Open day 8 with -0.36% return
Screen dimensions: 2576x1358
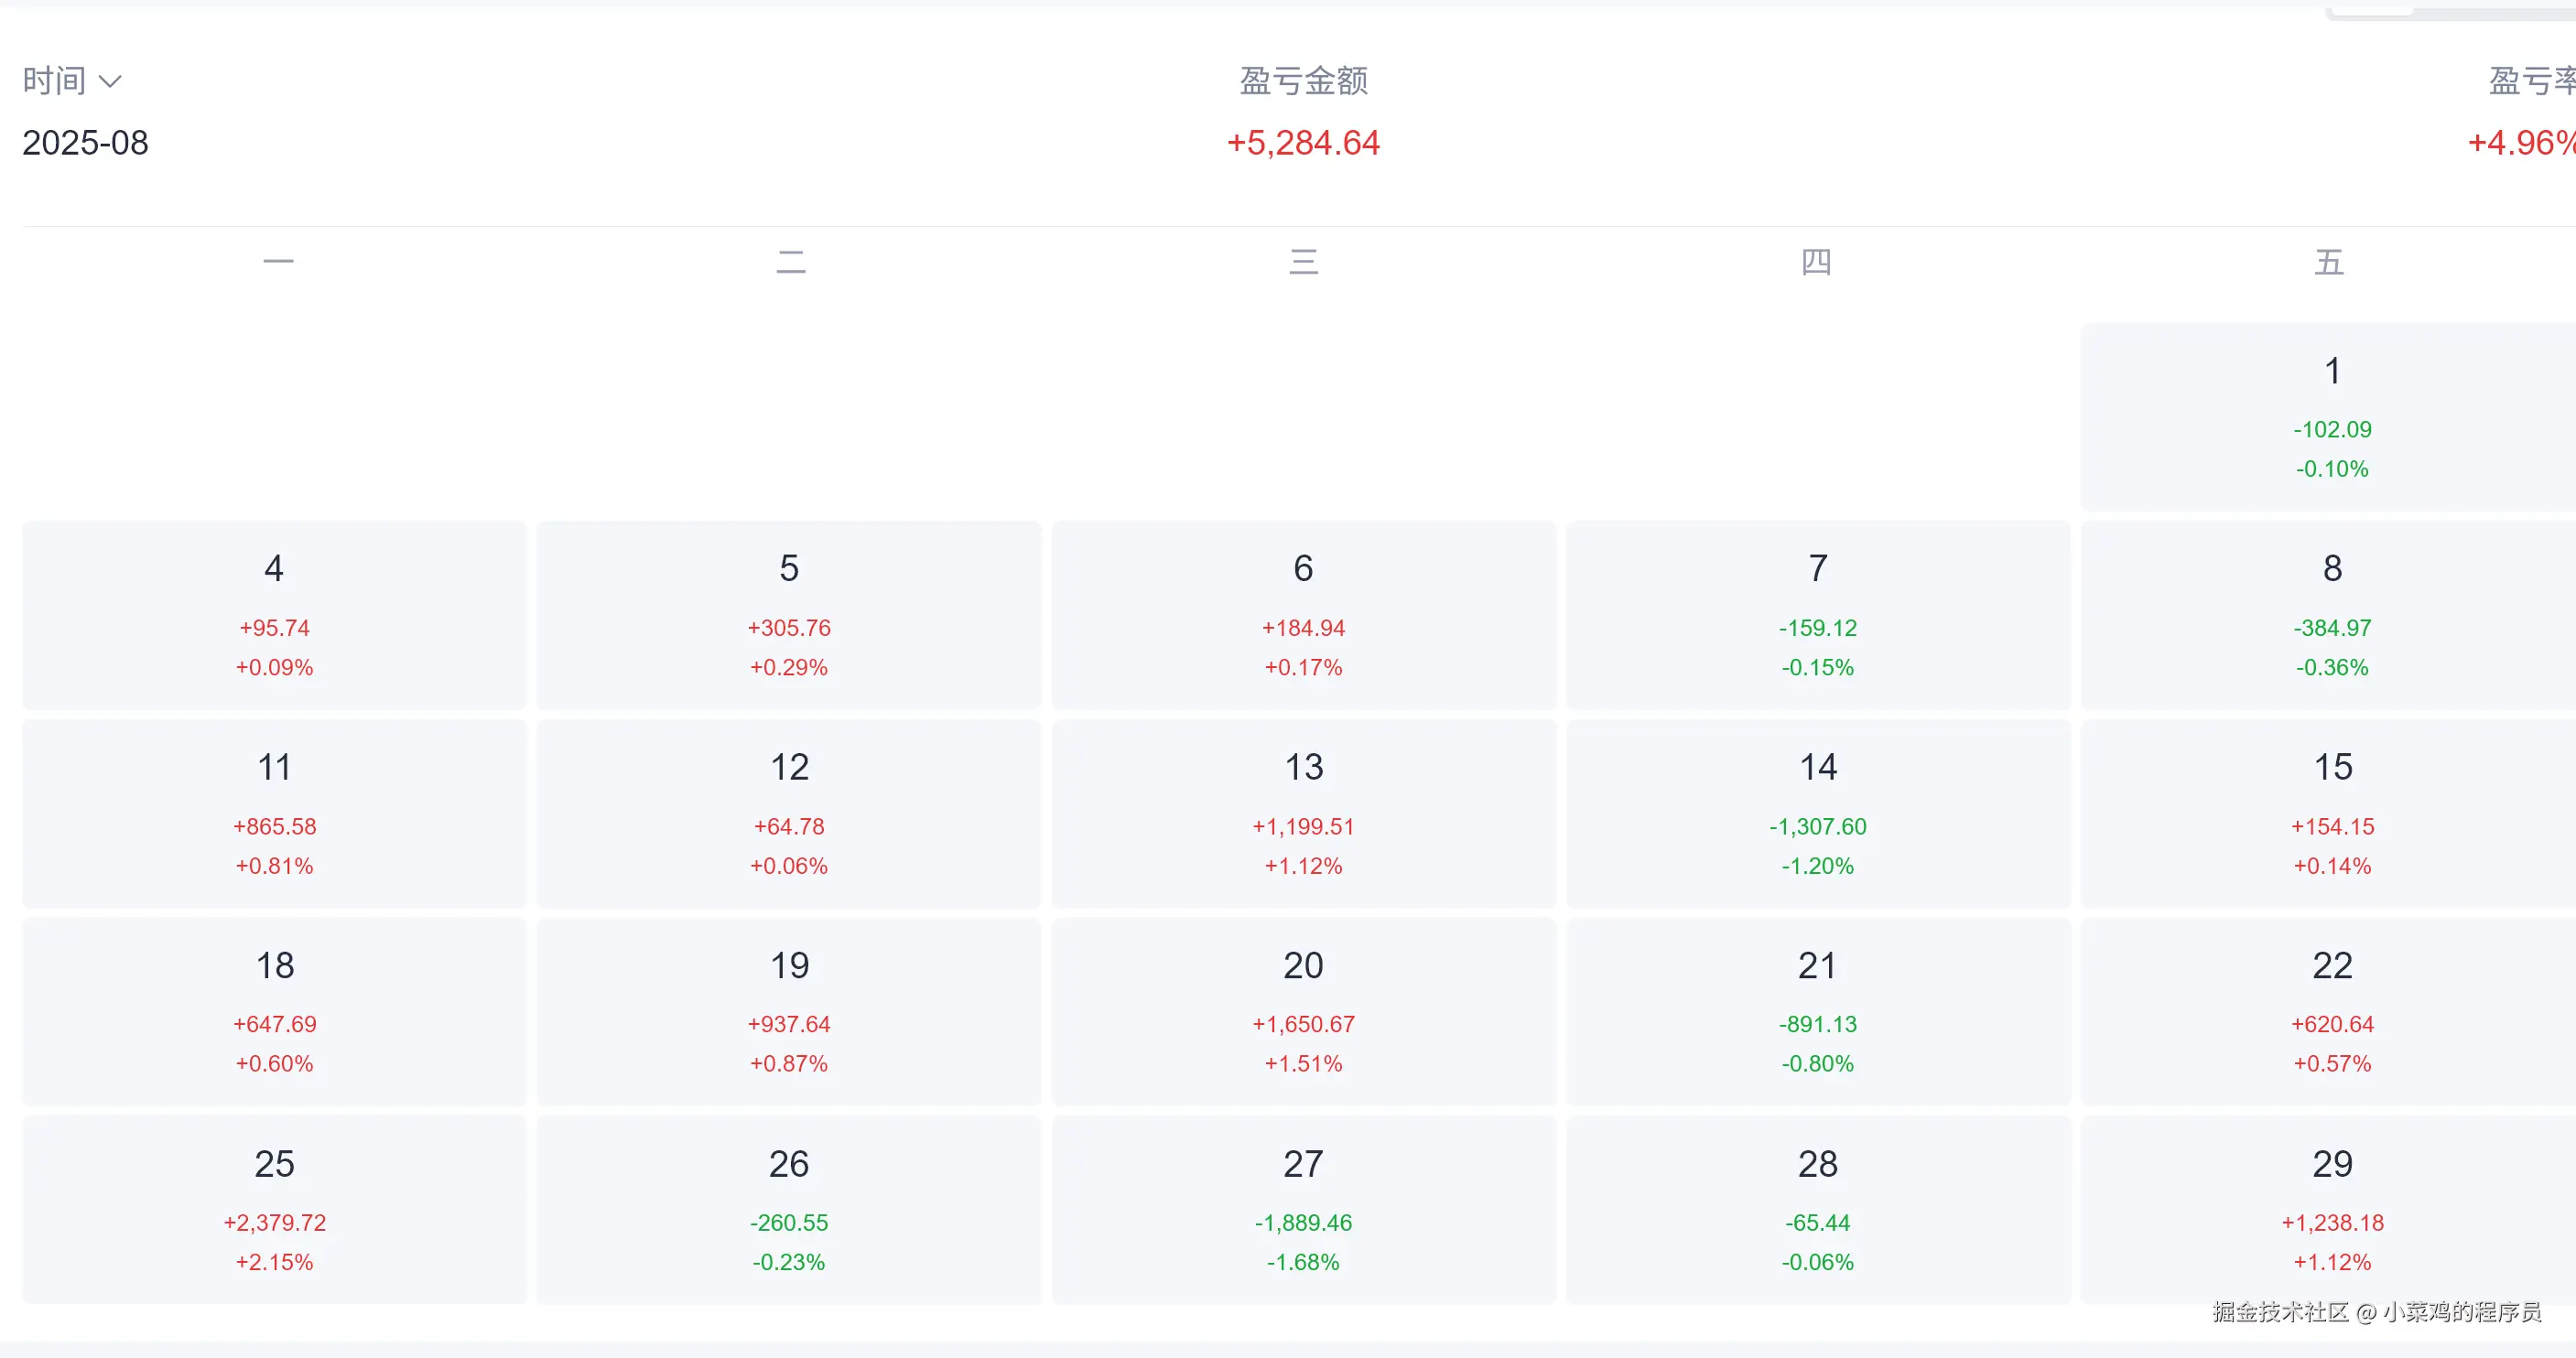click(x=2330, y=615)
